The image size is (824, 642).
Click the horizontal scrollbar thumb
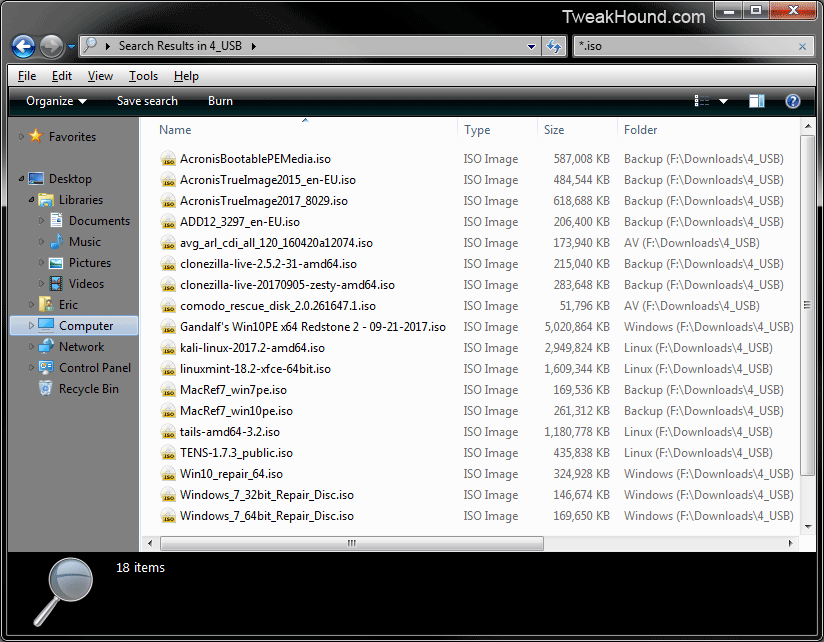coord(352,543)
